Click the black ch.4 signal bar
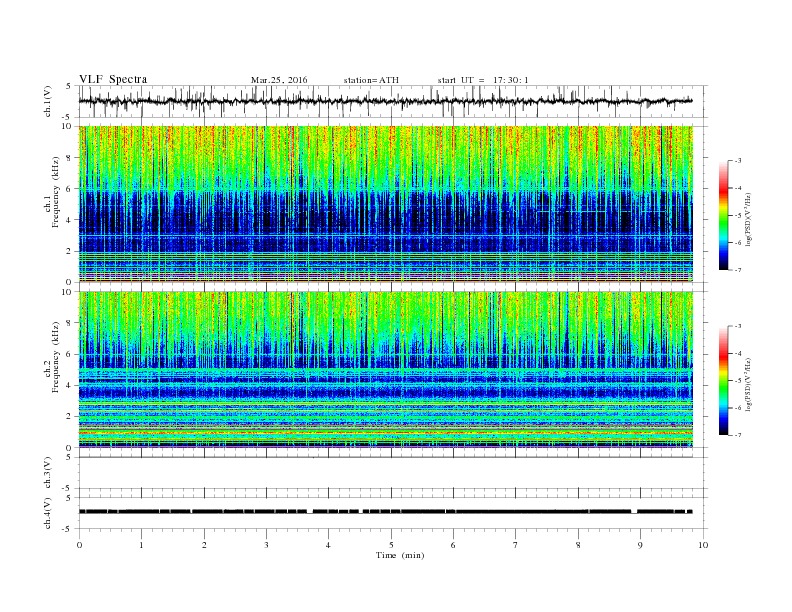 [386, 512]
